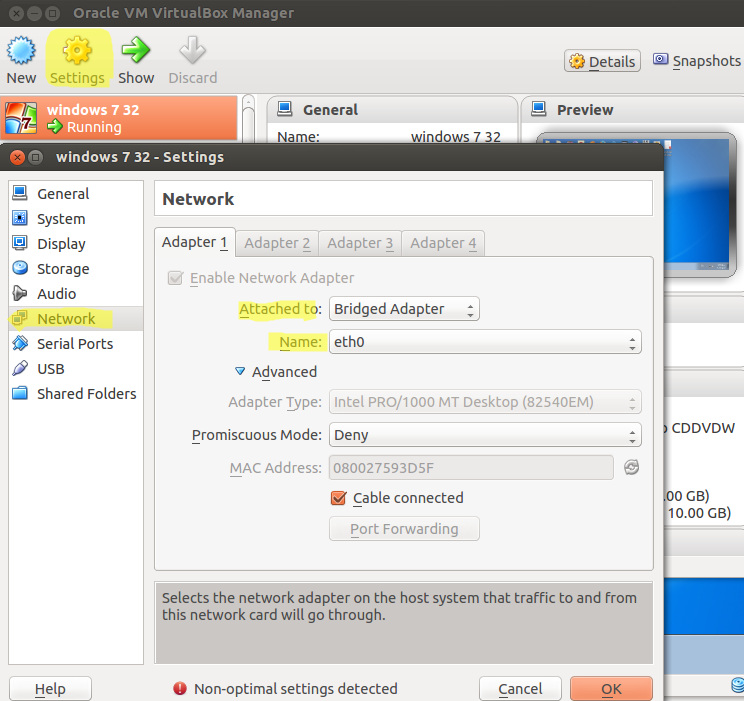Click the New VM toolbar icon
Viewport: 744px width, 701px height.
click(21, 51)
